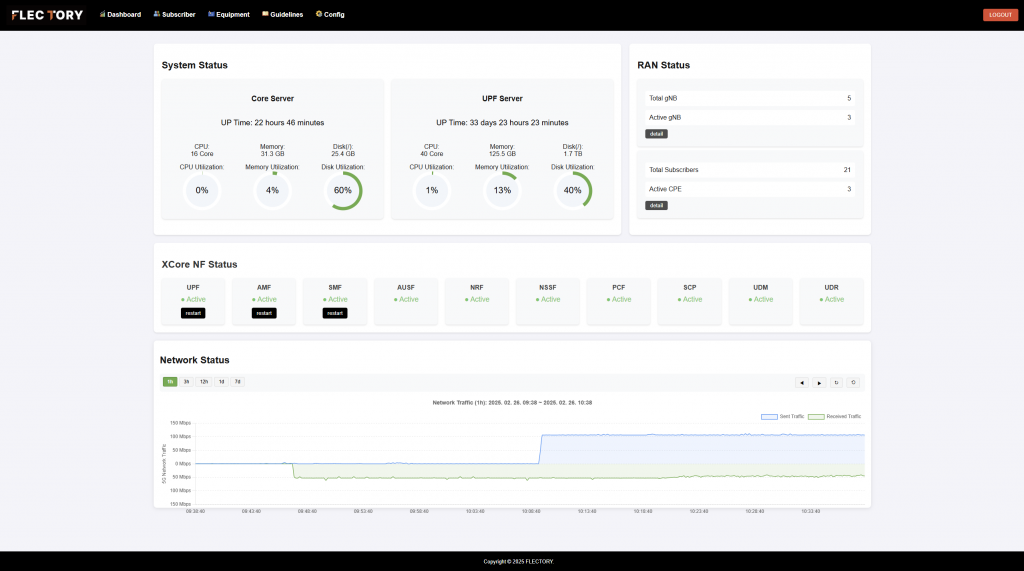Click the Active gNB row
Viewport: 1024px width, 571px height.
coord(750,118)
